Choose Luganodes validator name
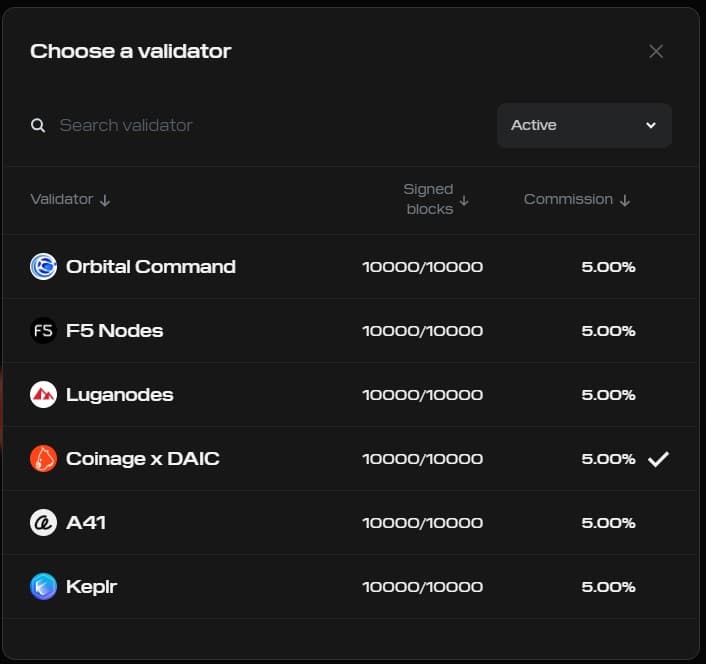The image size is (706, 664). pyautogui.click(x=119, y=395)
